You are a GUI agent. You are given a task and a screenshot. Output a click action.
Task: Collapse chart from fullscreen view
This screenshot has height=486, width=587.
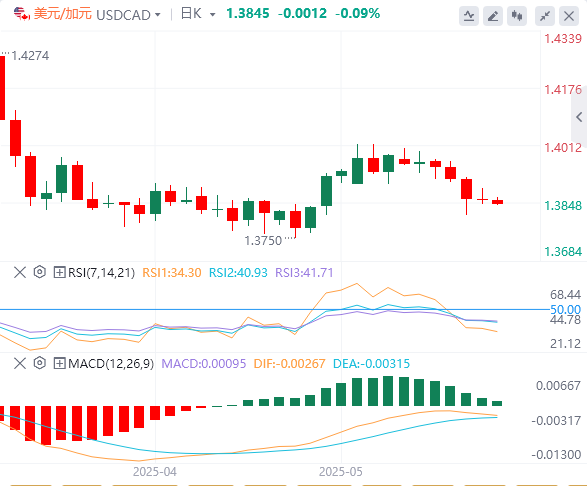click(545, 16)
